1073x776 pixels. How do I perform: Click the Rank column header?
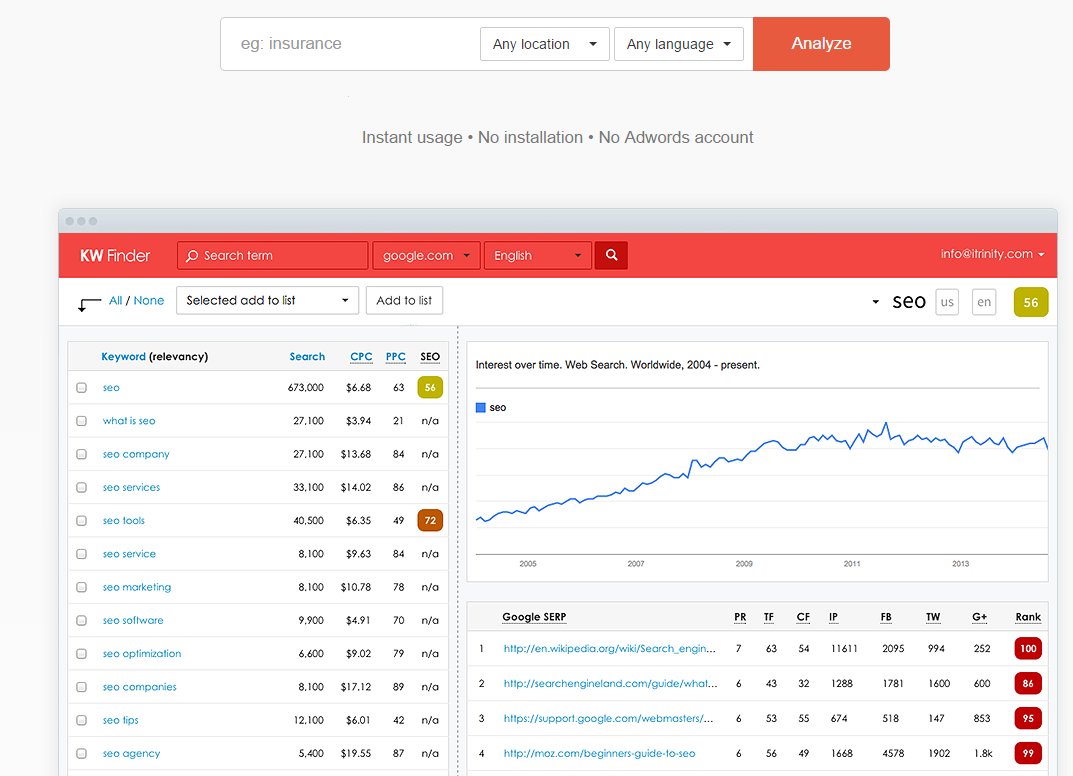tap(1028, 617)
